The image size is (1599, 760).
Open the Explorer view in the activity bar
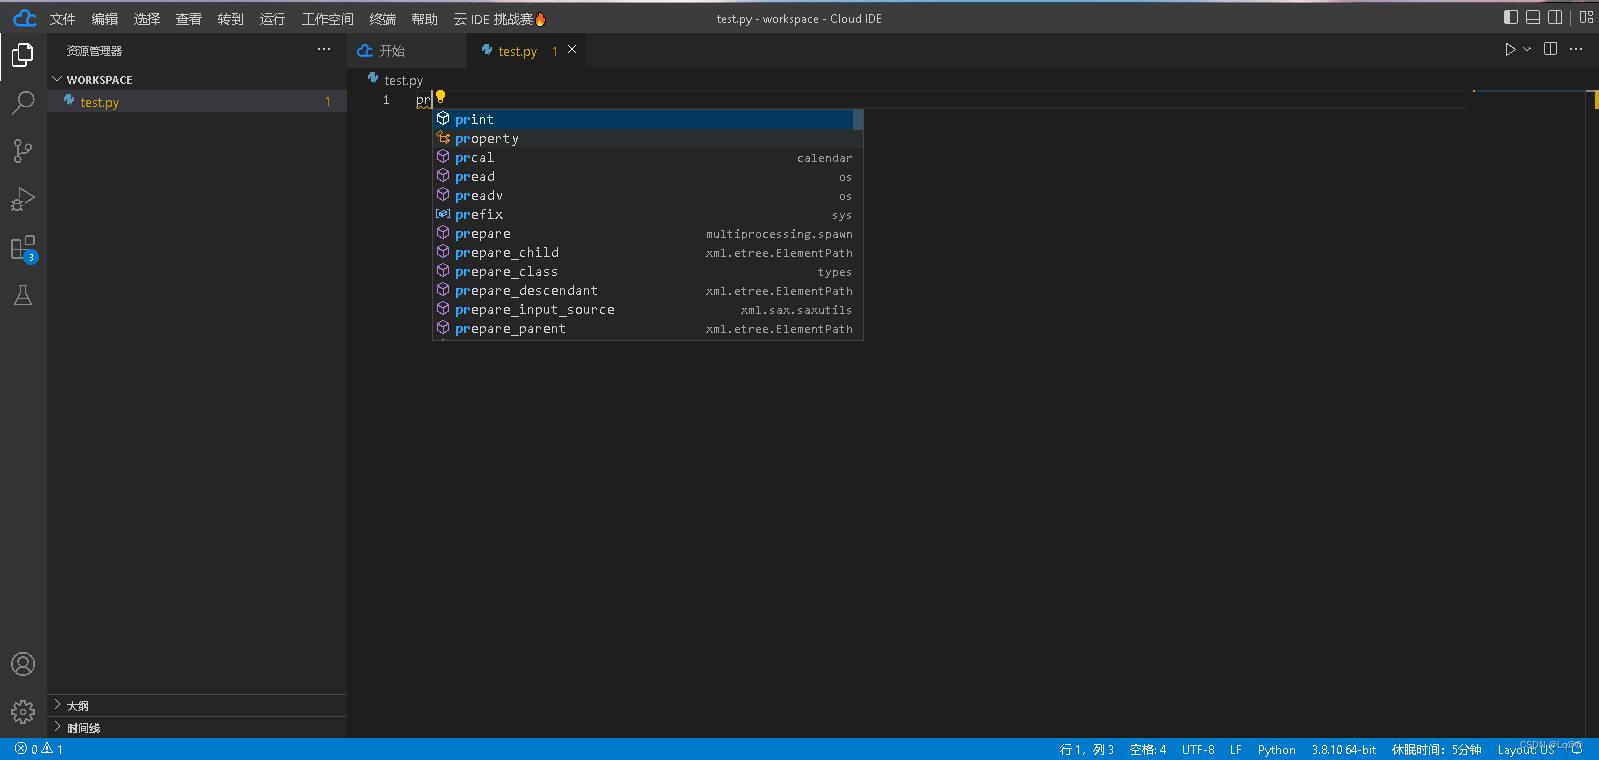coord(23,54)
